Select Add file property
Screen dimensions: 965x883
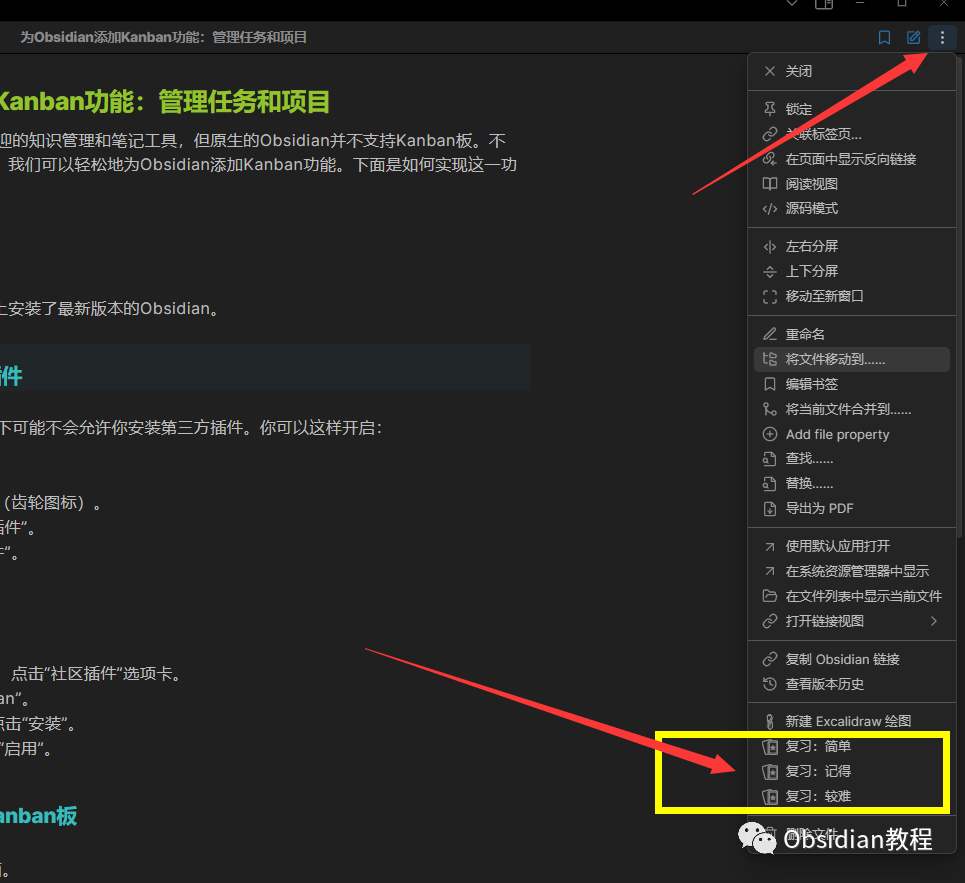[x=852, y=434]
